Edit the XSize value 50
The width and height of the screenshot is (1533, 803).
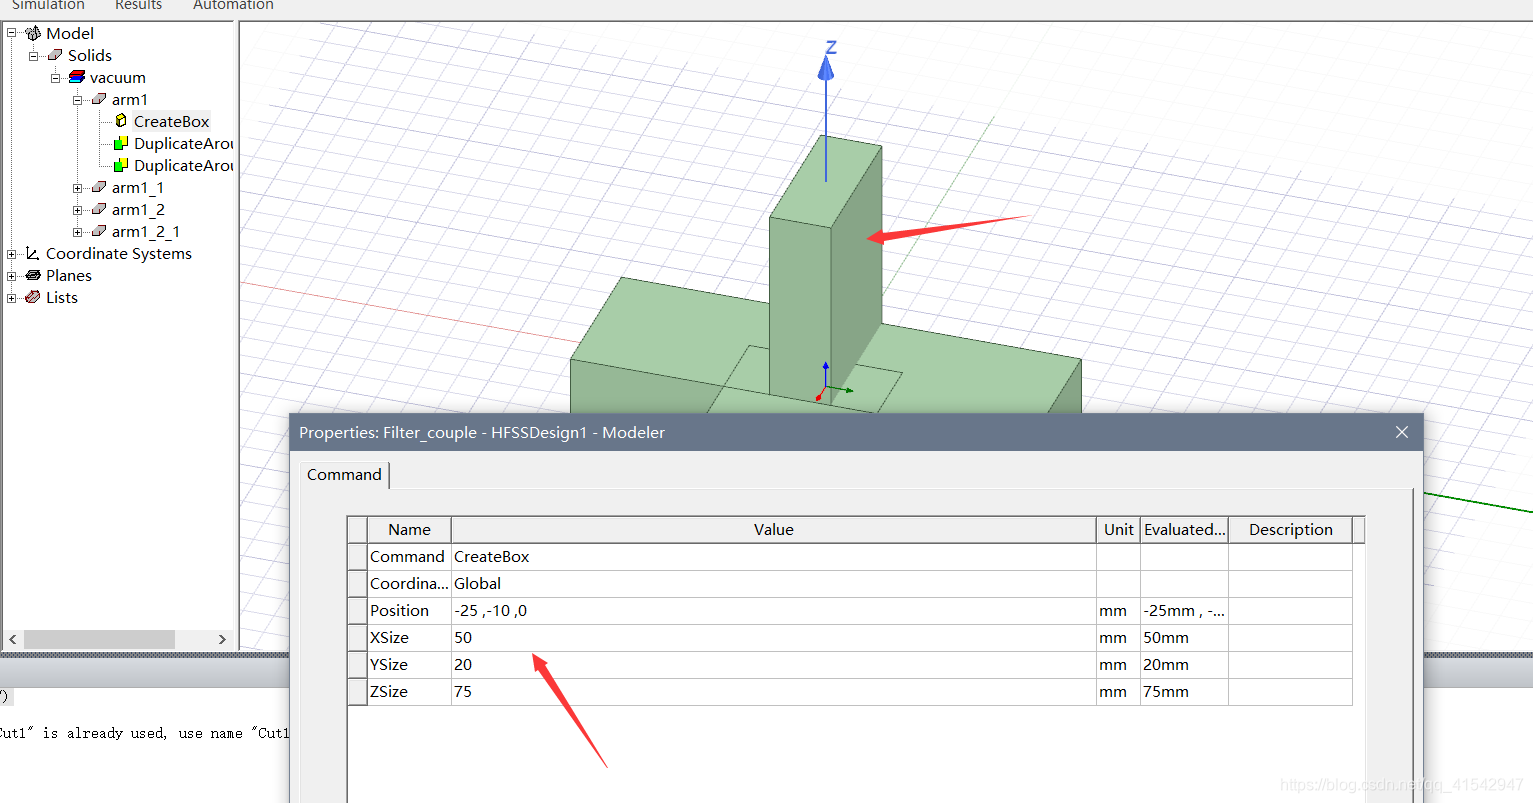coord(774,638)
